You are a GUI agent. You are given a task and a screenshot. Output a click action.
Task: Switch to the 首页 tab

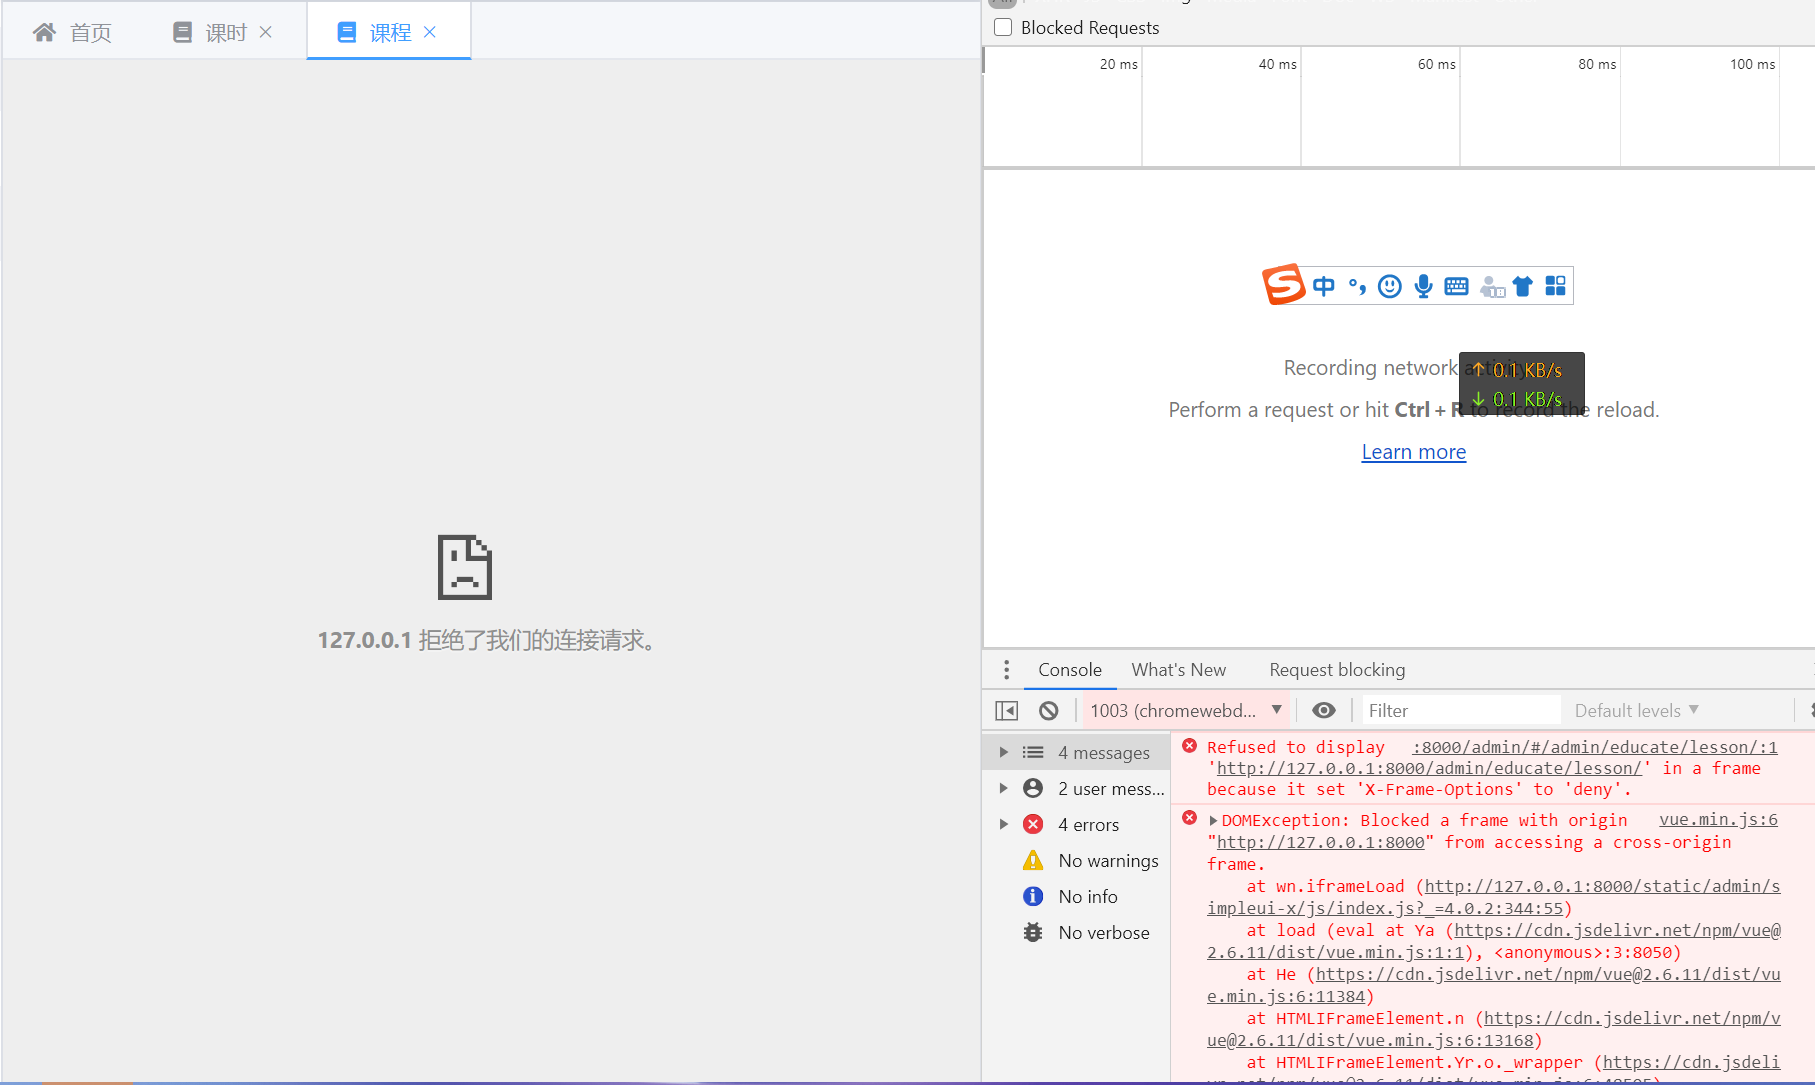tap(71, 31)
